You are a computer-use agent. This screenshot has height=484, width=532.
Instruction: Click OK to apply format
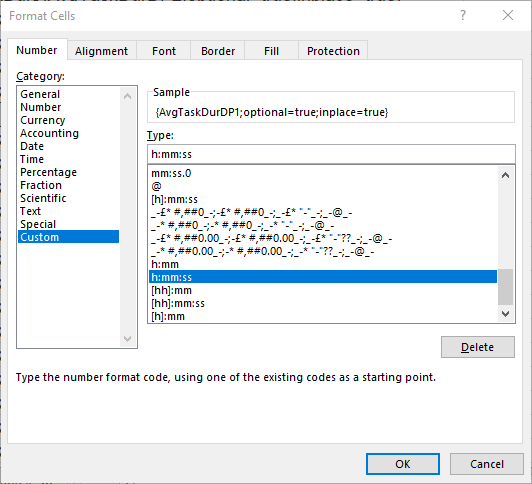coord(403,464)
